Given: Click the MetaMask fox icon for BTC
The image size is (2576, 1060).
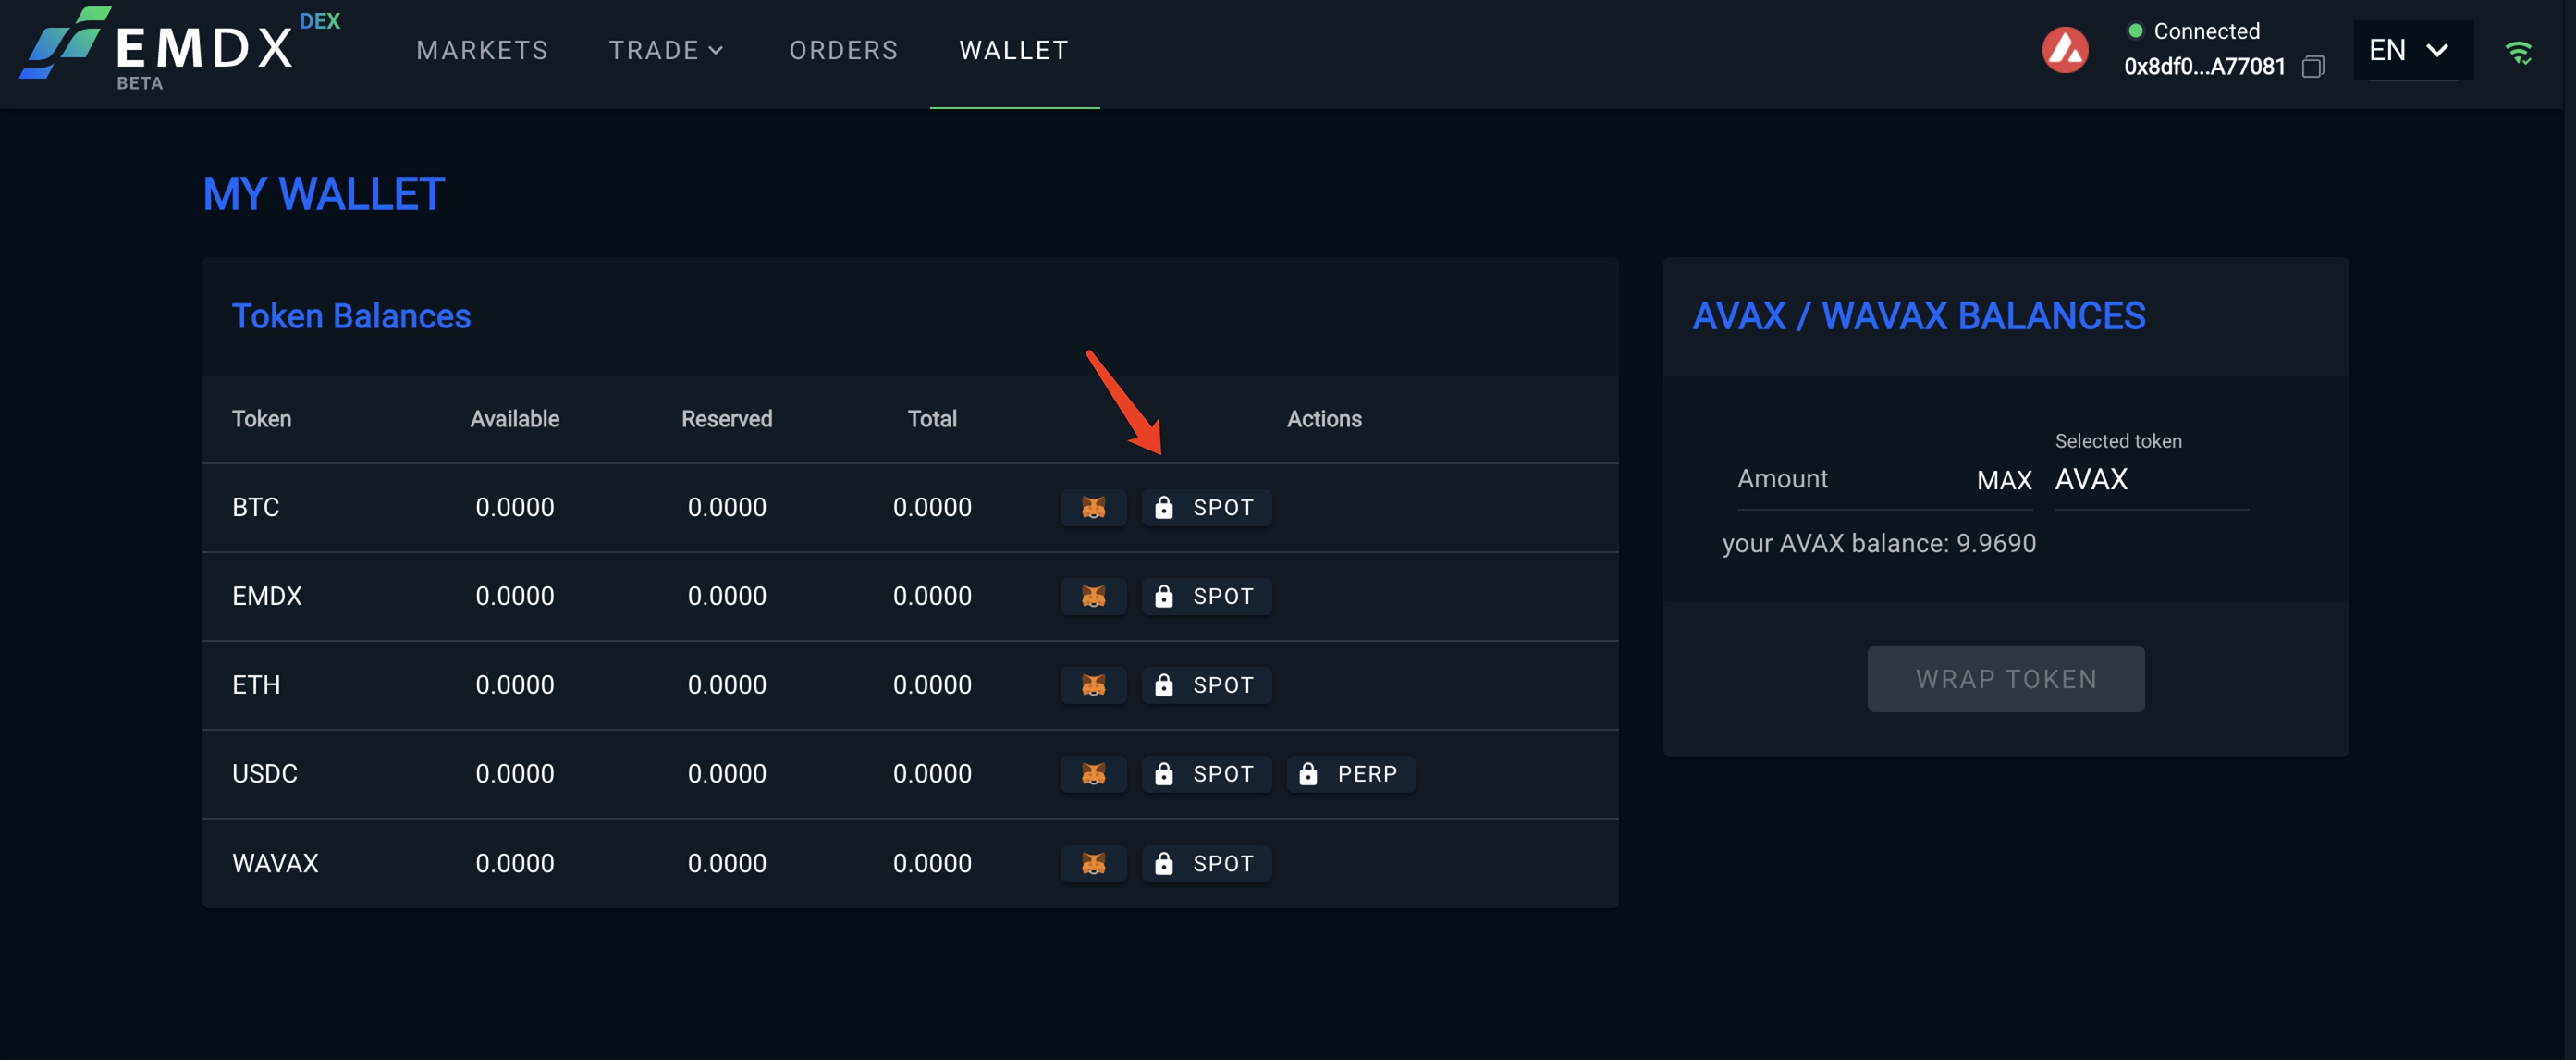Looking at the screenshot, I should coord(1093,507).
